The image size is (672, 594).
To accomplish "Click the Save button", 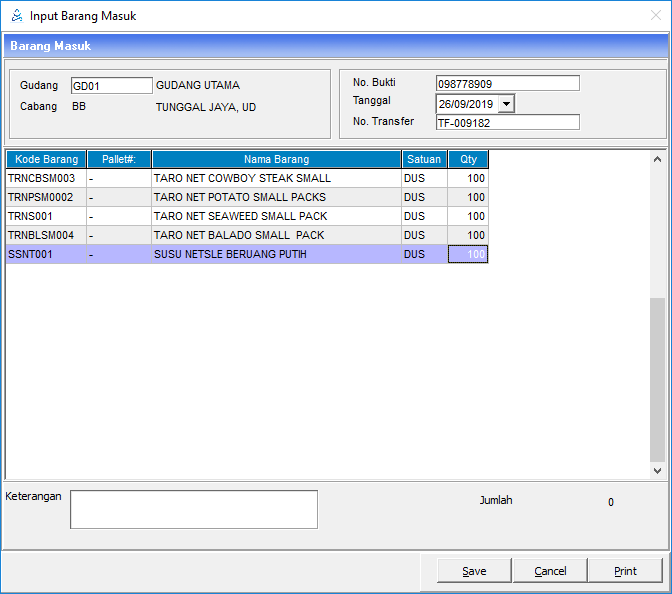I will click(474, 571).
